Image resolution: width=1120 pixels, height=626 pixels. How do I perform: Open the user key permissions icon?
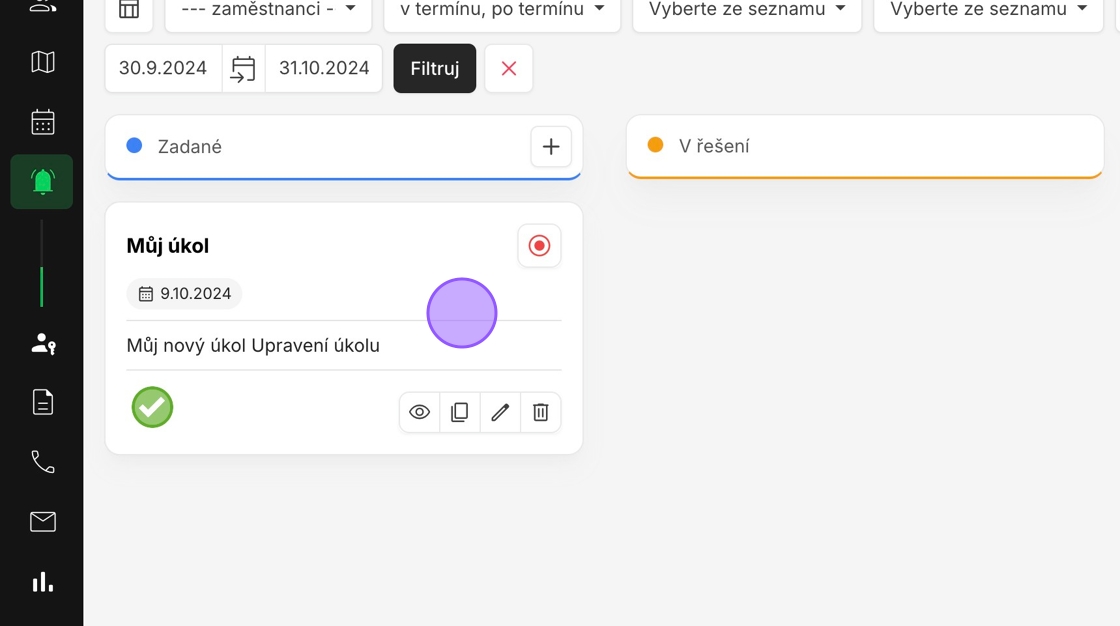coord(43,344)
